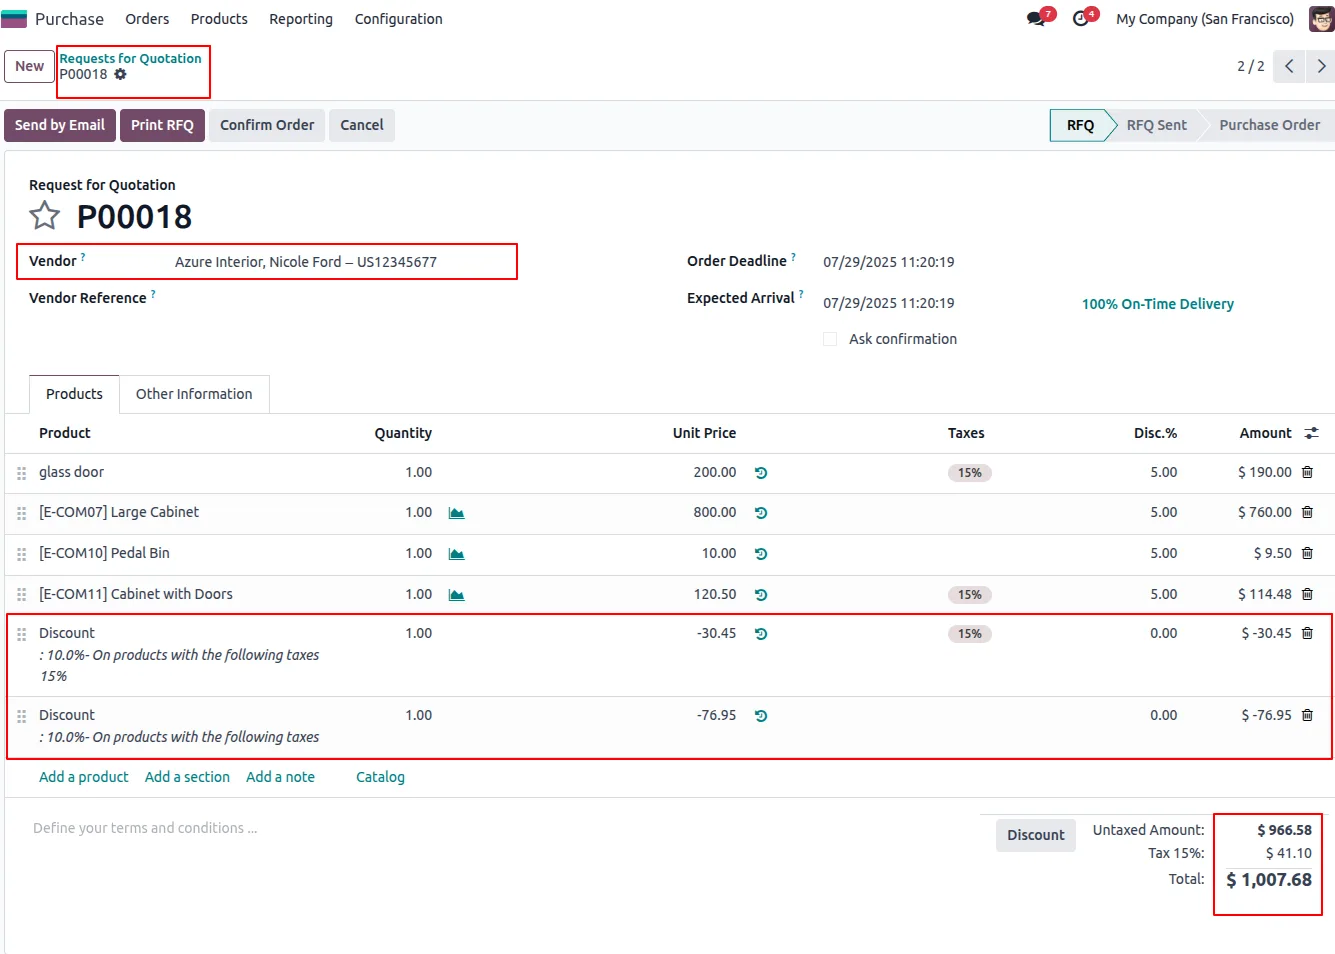Select the RFQ status stage
Viewport: 1335px width, 954px height.
click(1080, 125)
